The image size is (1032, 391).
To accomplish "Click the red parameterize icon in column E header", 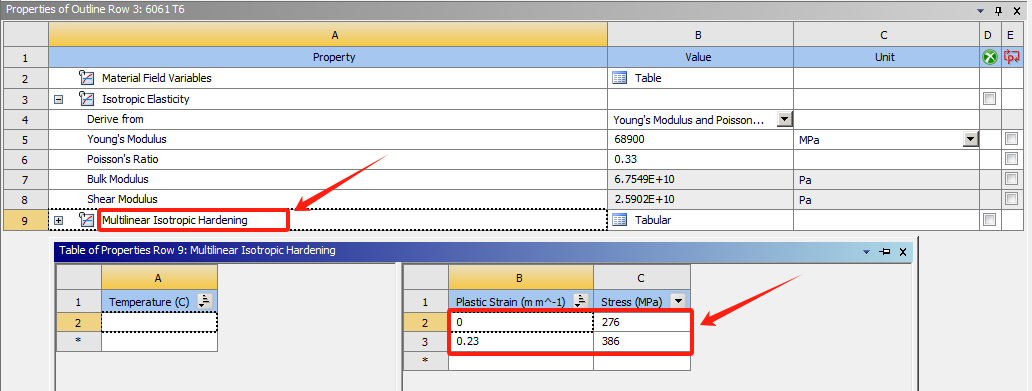I will tap(1012, 57).
